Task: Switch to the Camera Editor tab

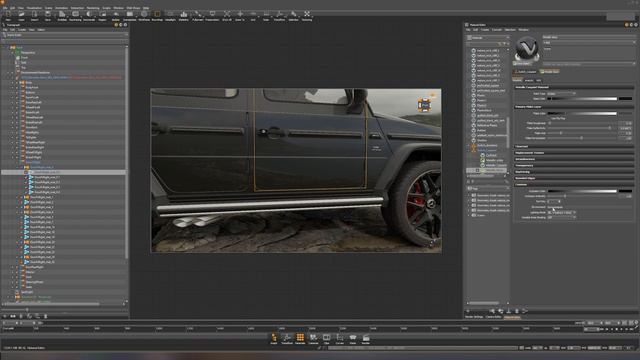Action: click(493, 317)
